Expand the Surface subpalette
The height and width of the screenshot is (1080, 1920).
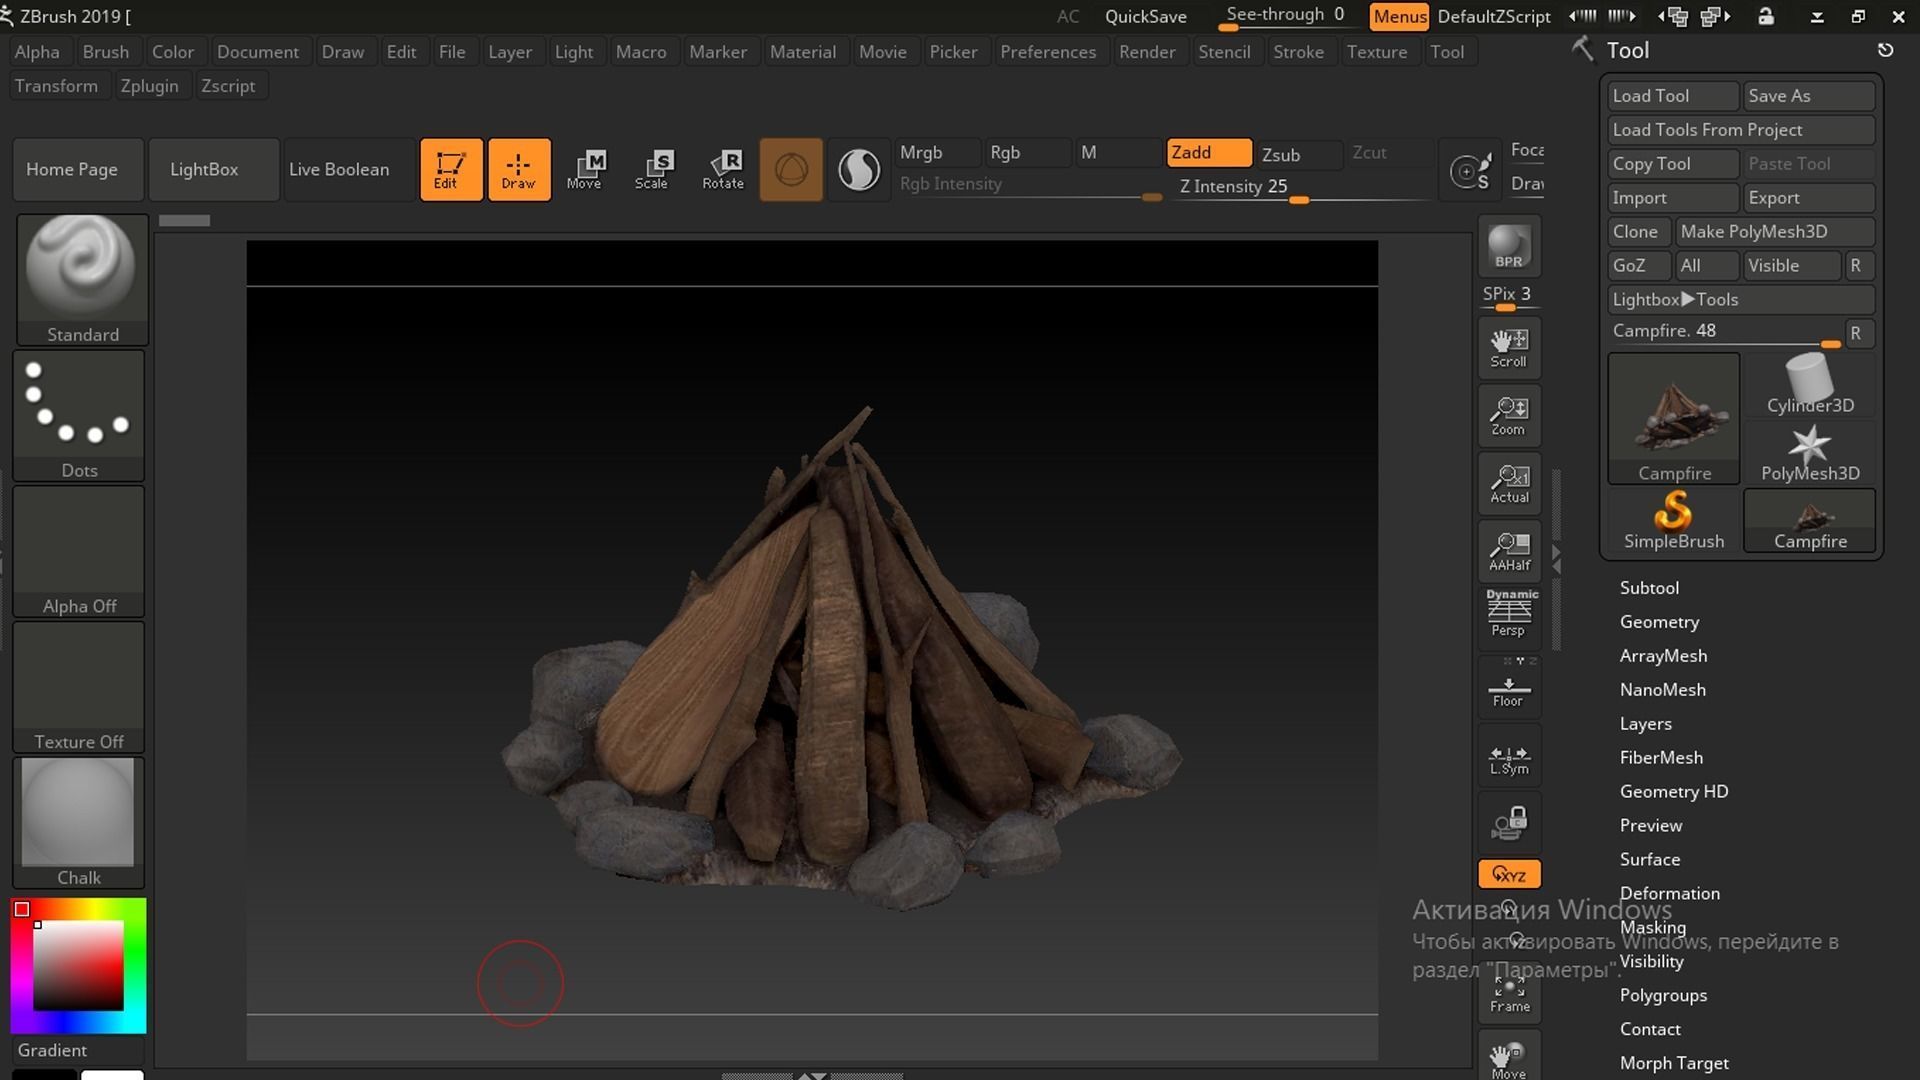pyautogui.click(x=1650, y=860)
